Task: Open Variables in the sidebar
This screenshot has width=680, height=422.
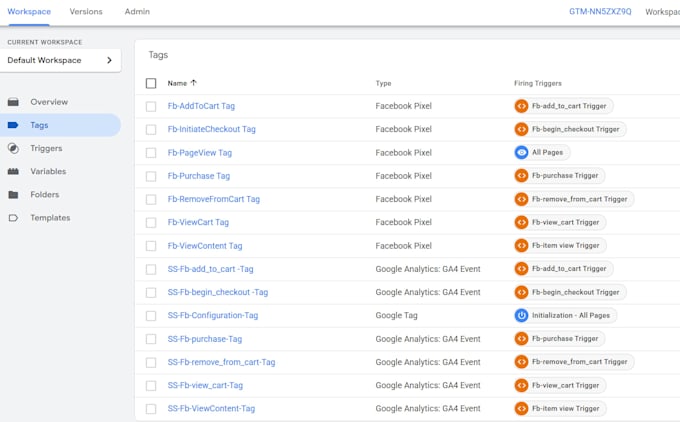Action: pyautogui.click(x=48, y=171)
